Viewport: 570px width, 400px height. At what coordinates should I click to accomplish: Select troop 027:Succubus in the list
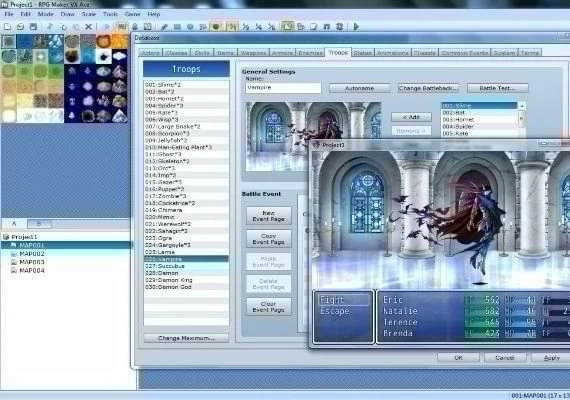click(186, 266)
